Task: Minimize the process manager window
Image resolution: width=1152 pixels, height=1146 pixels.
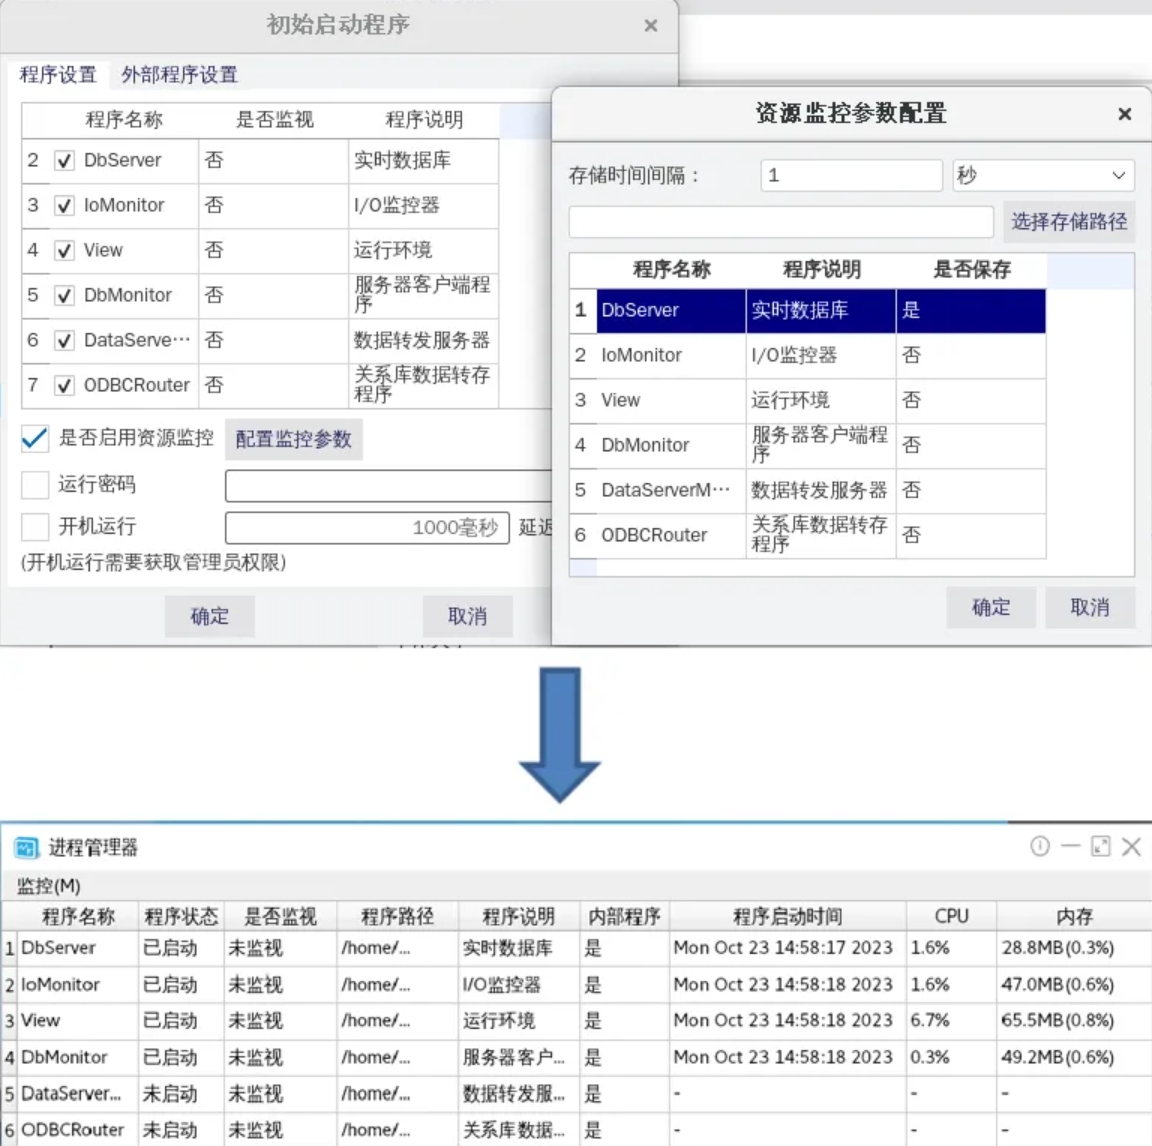Action: coord(1070,847)
